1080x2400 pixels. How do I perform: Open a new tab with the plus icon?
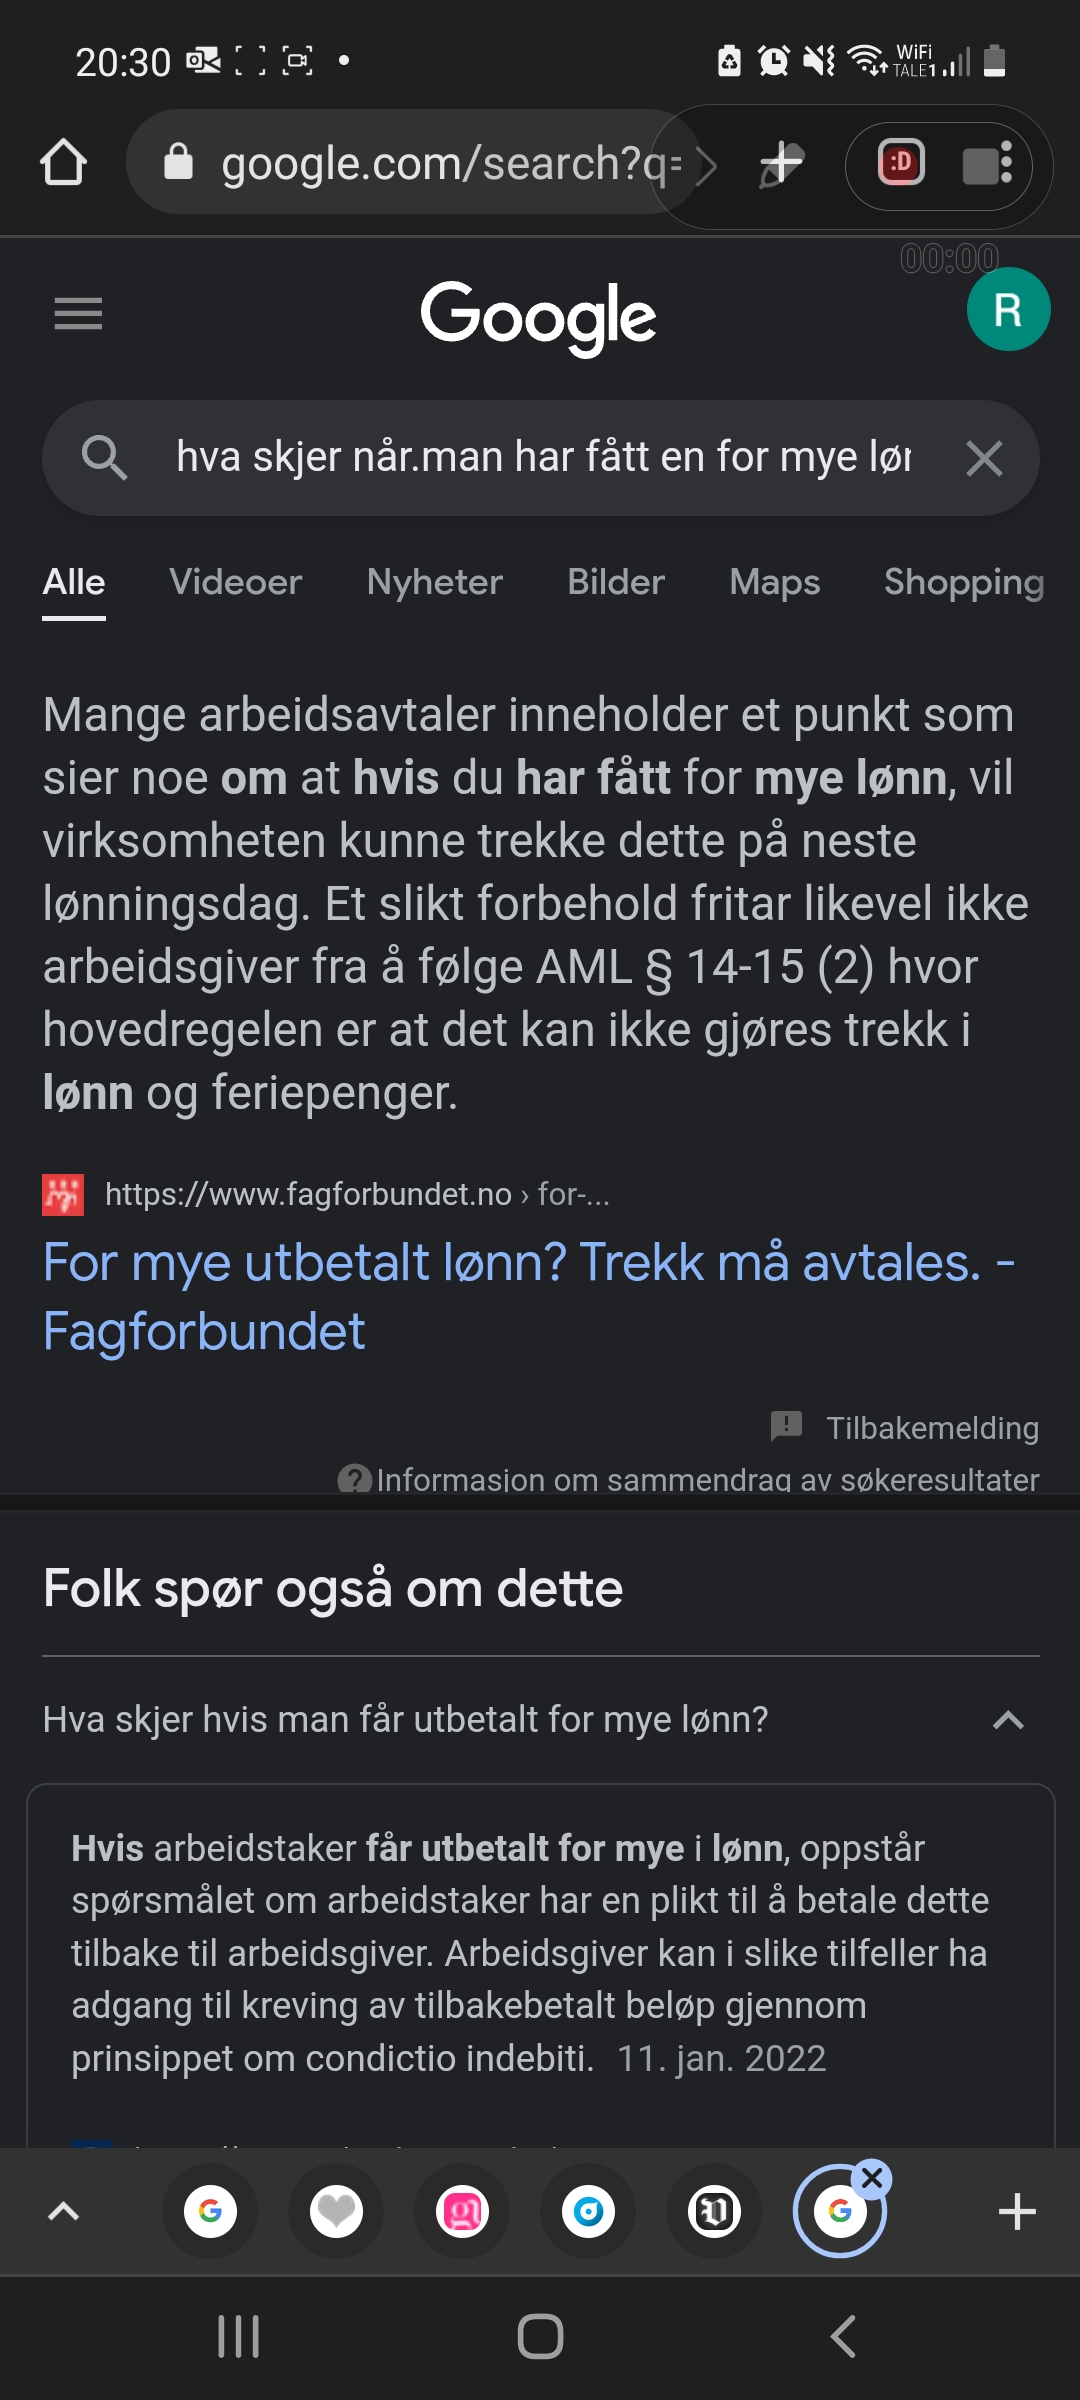1016,2211
